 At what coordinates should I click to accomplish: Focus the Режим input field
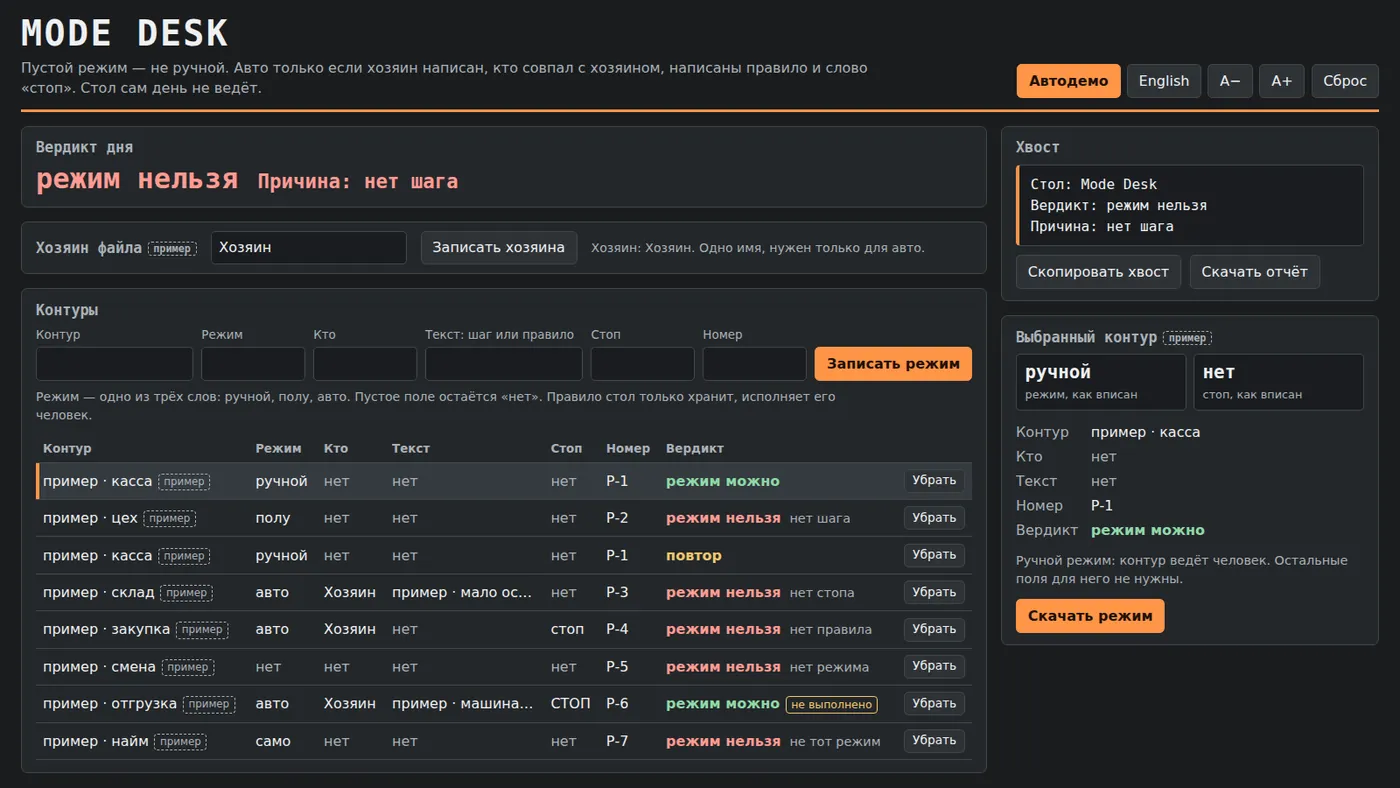pos(253,364)
